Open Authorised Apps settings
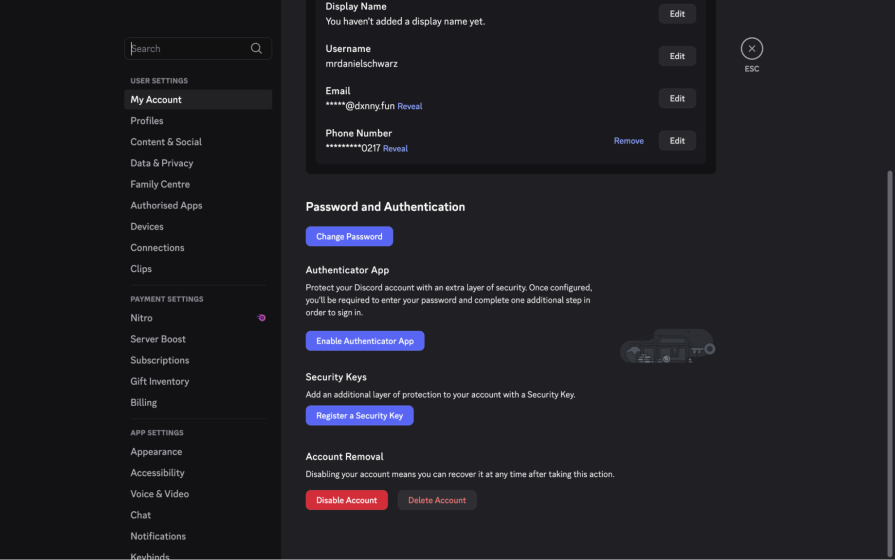The height and width of the screenshot is (560, 895). tap(166, 205)
